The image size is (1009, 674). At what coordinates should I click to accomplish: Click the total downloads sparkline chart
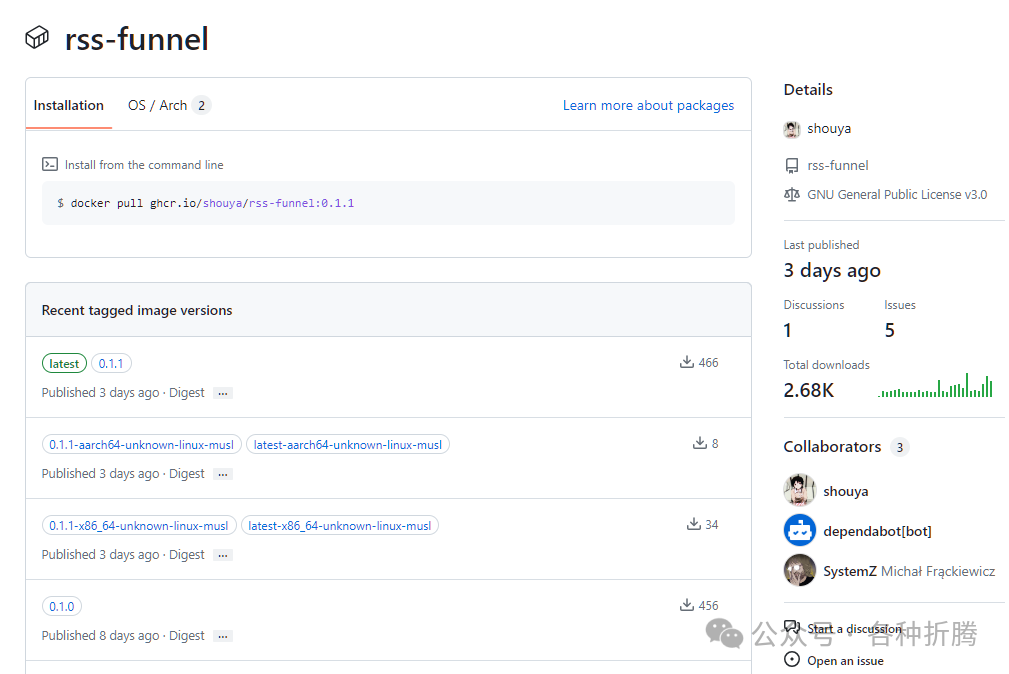click(x=935, y=385)
